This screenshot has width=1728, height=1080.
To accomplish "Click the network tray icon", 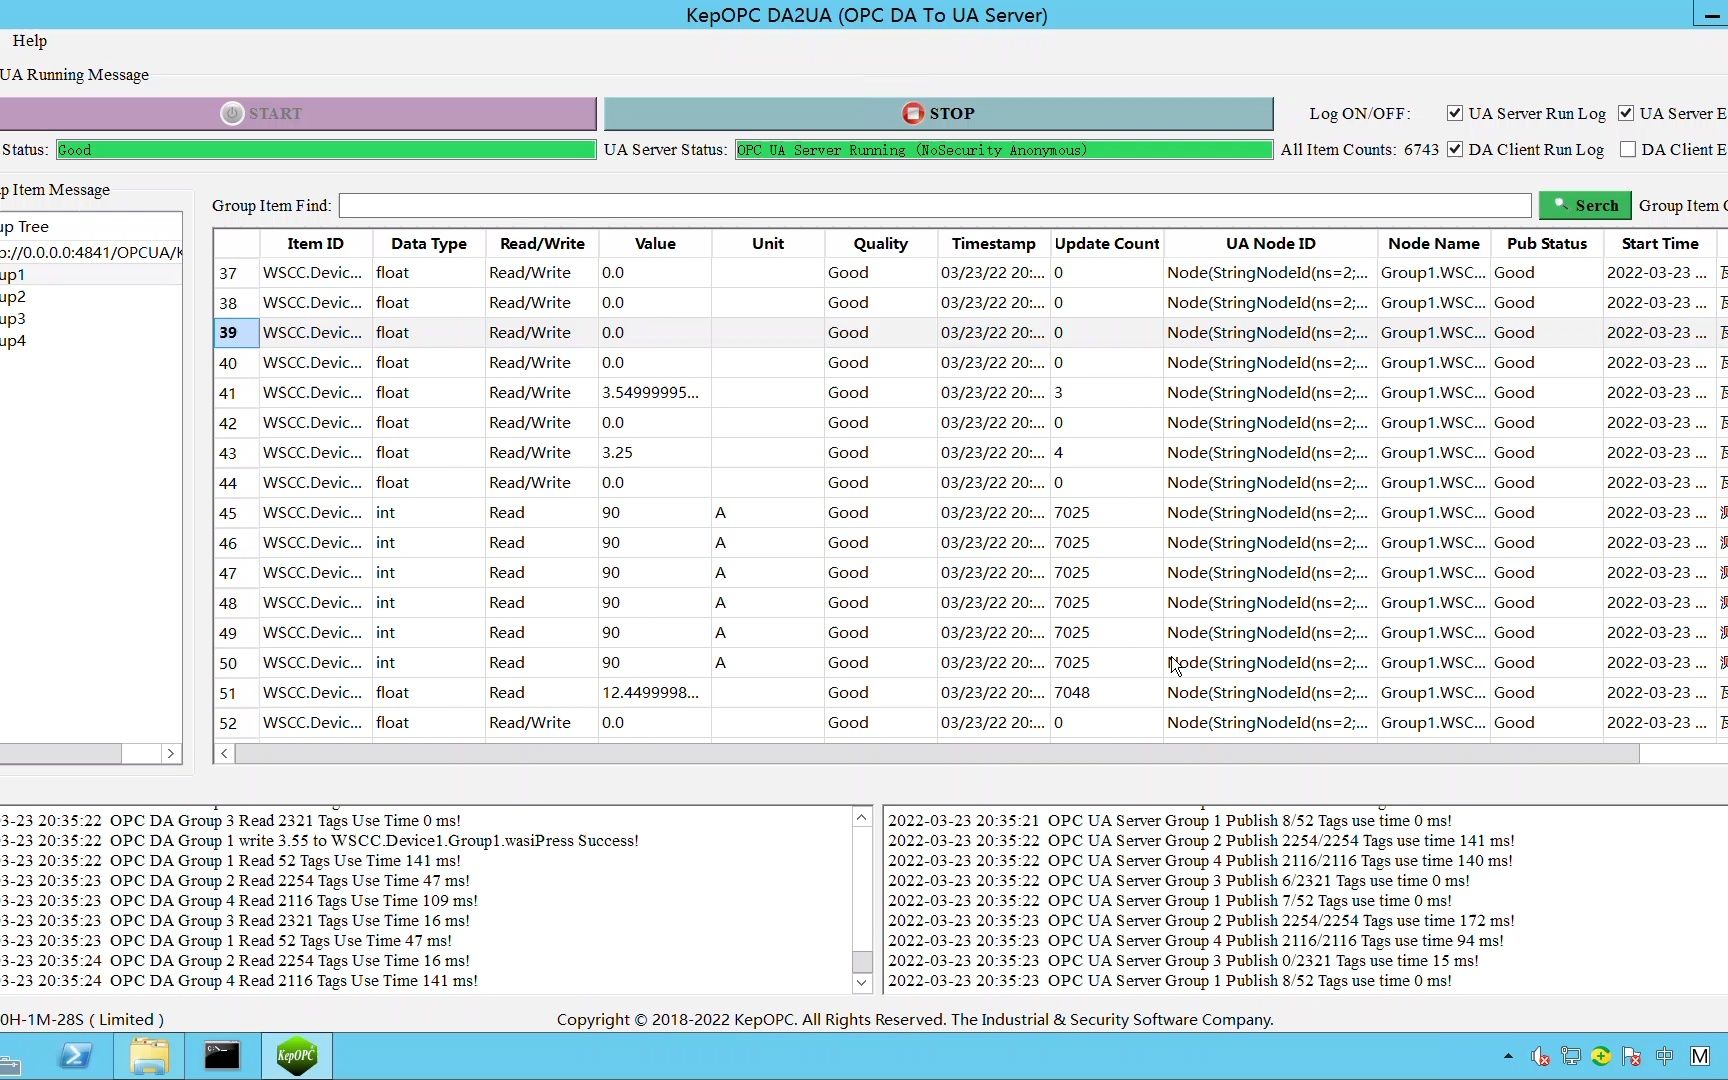I will click(x=1571, y=1056).
